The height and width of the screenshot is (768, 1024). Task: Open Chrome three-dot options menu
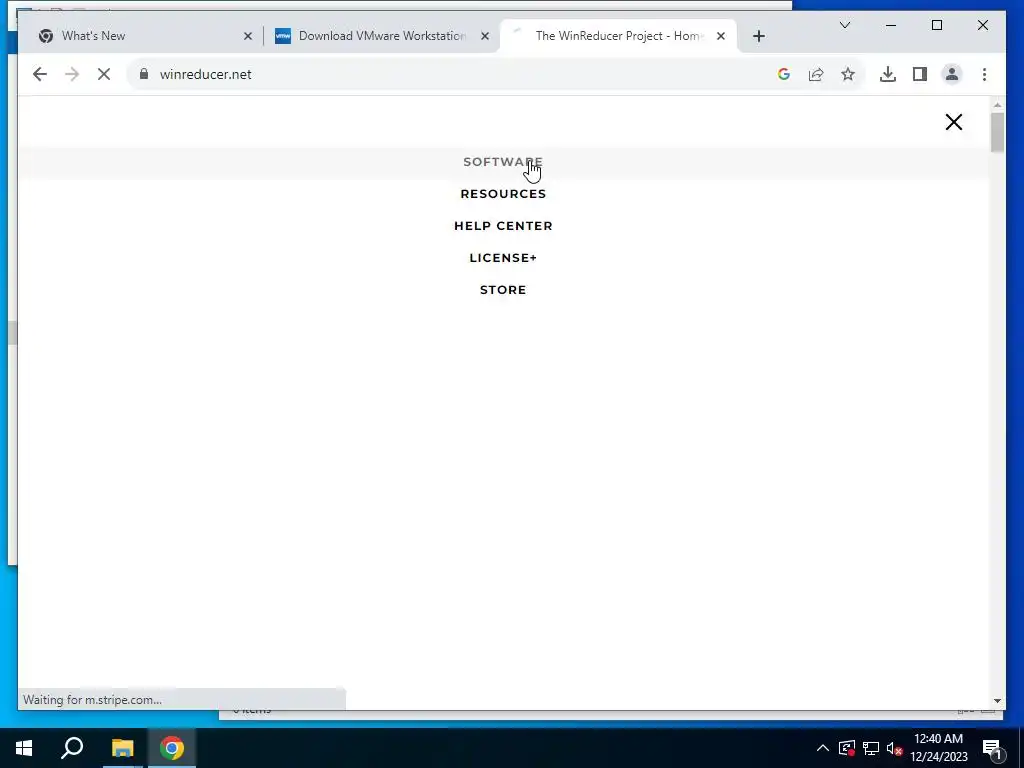(984, 74)
